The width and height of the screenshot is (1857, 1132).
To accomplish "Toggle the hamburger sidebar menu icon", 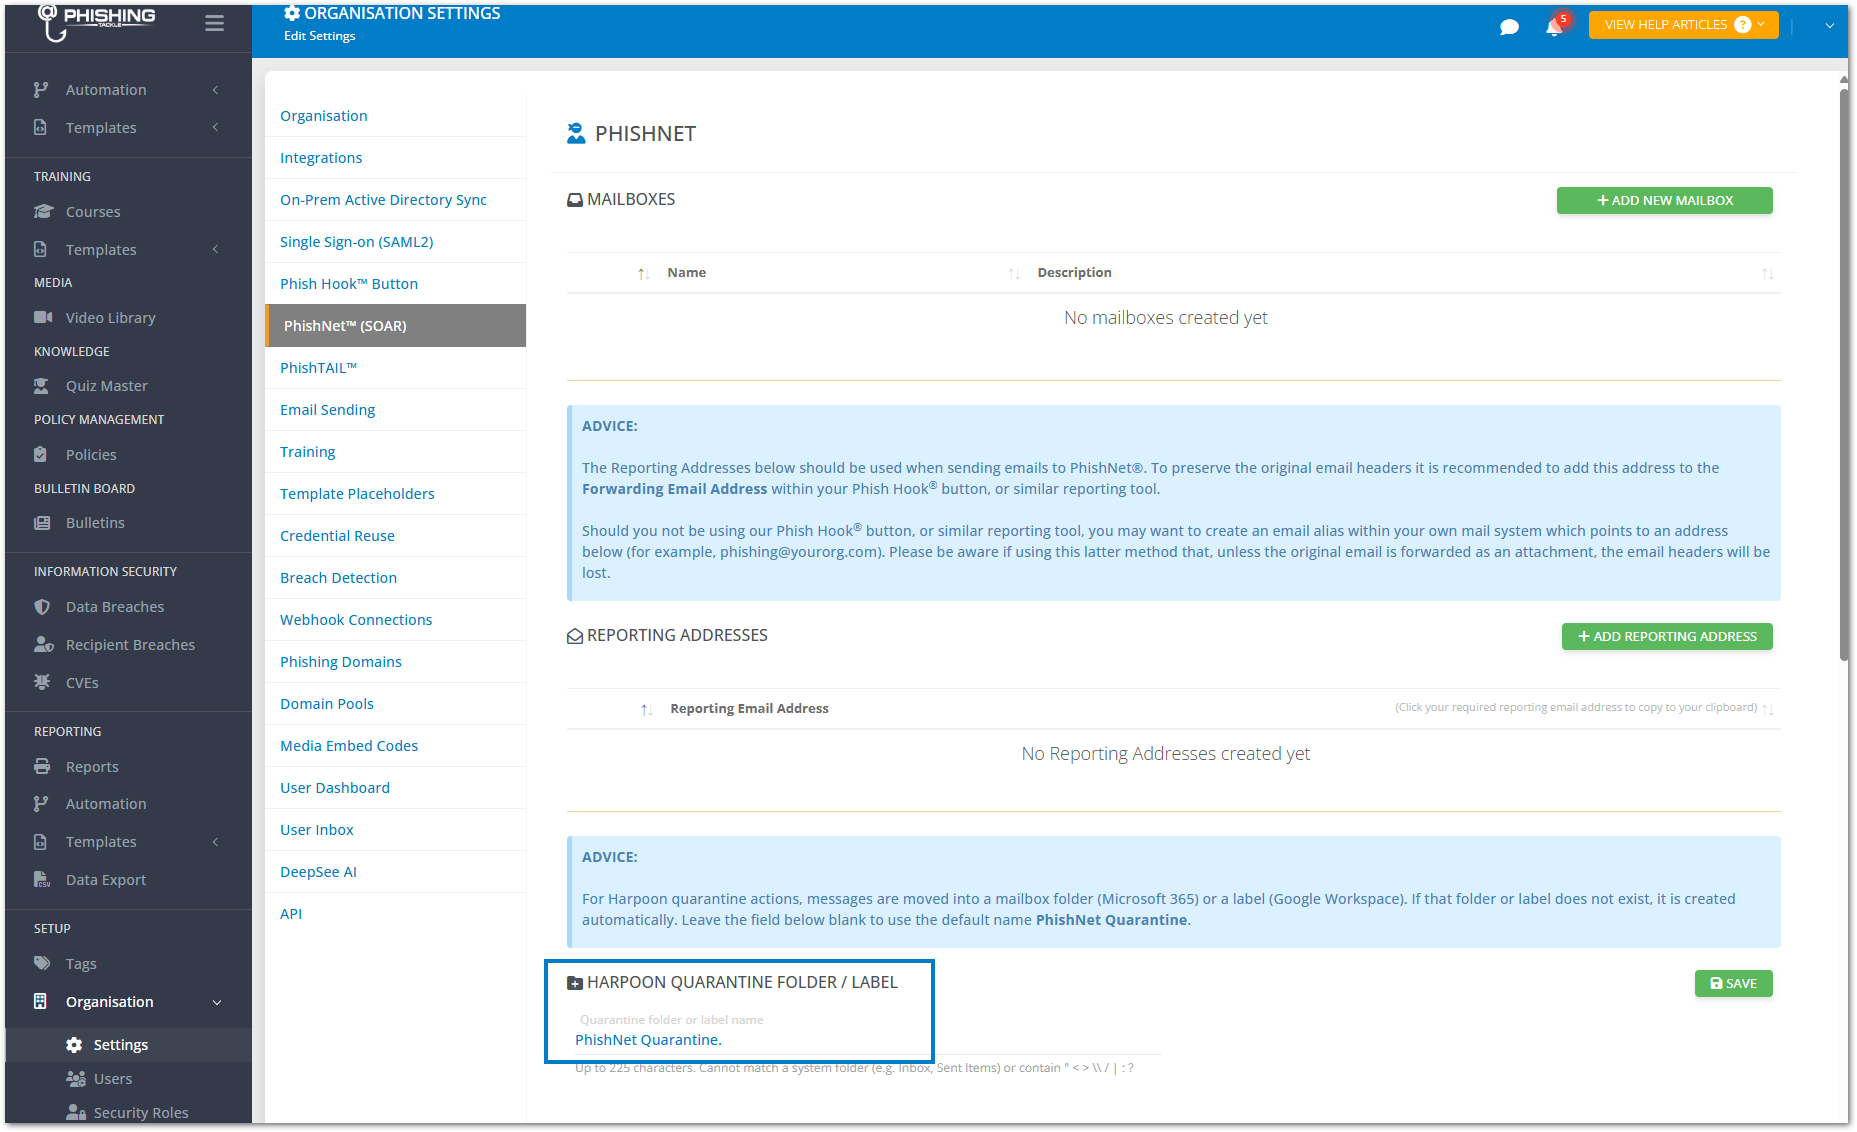I will [x=214, y=23].
